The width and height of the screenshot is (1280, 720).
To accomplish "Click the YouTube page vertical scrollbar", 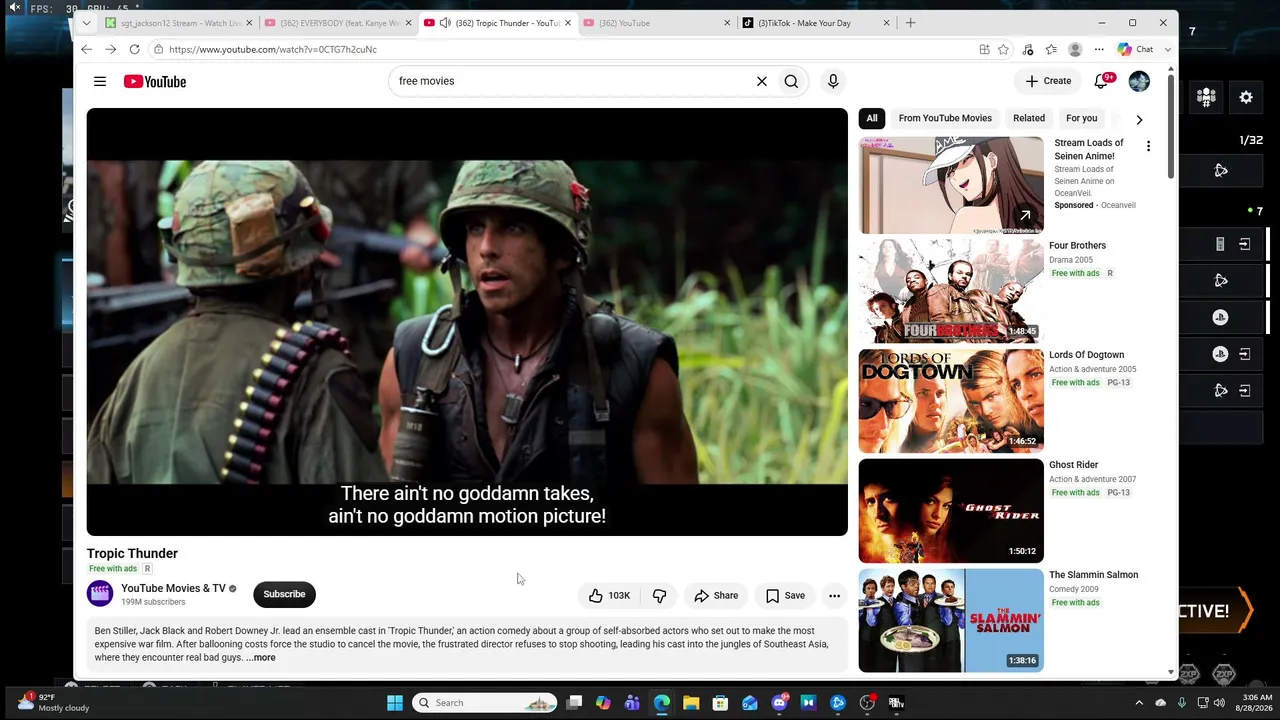I will 1171,125.
